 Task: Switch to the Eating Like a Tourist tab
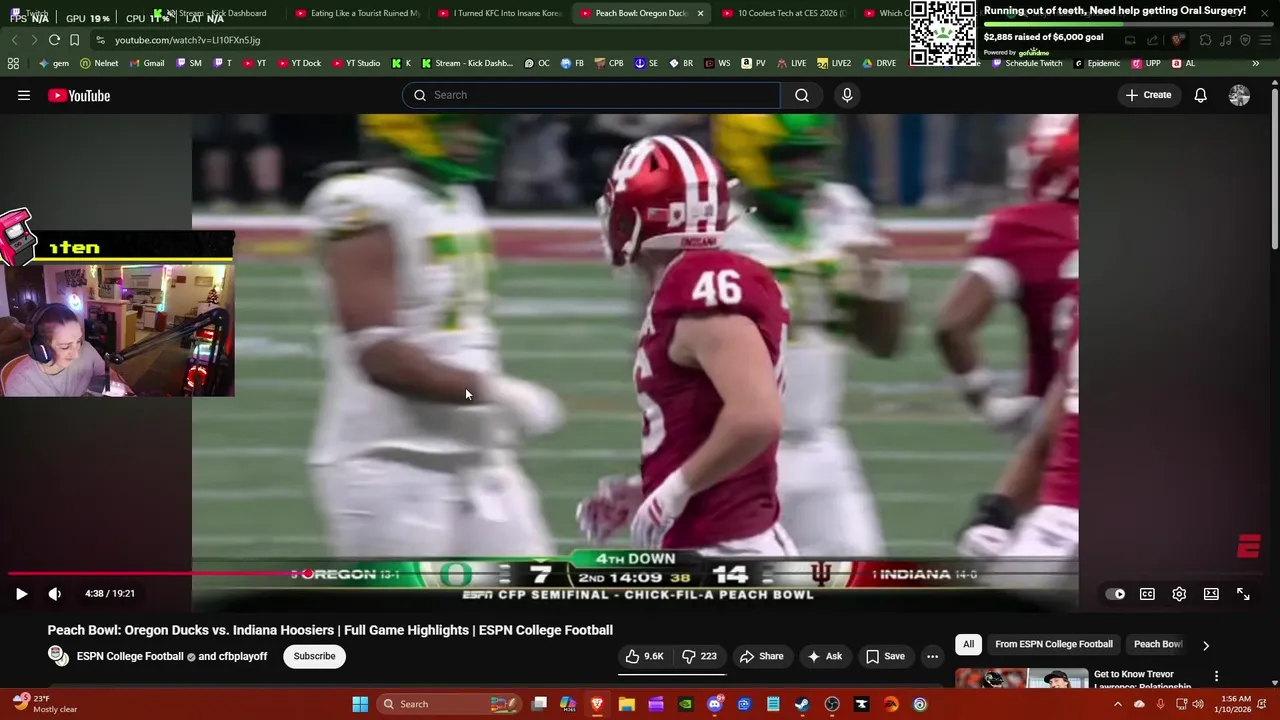[358, 13]
